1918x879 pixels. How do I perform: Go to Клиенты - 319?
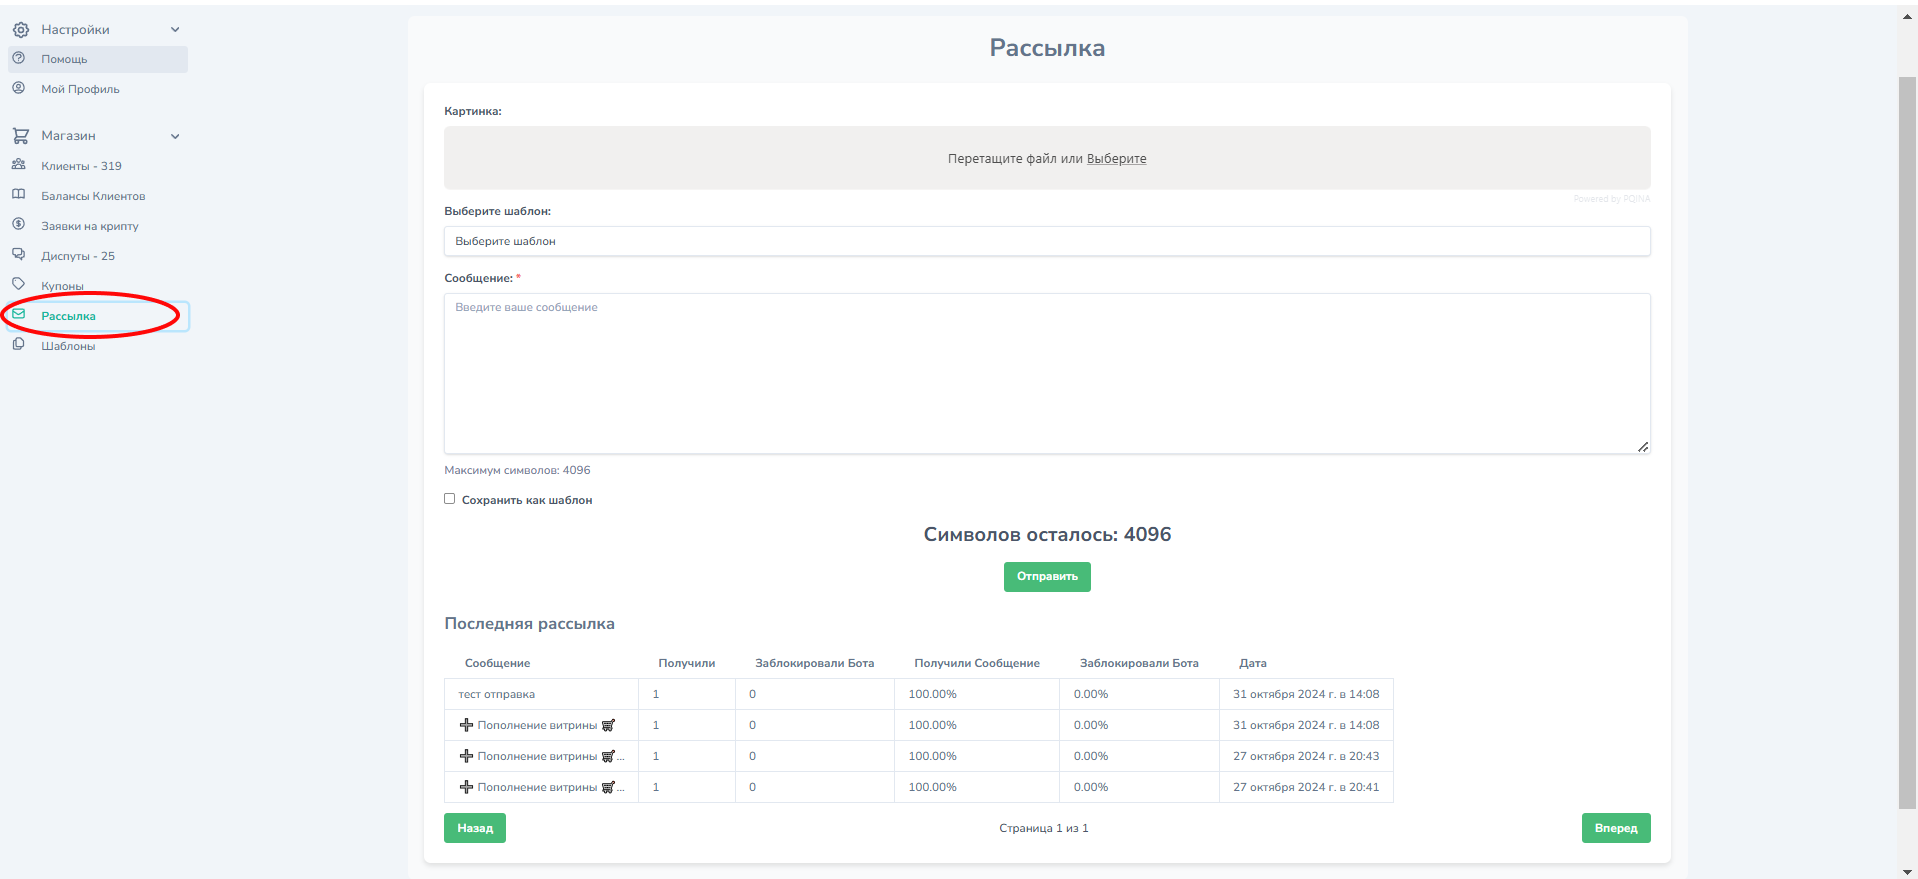click(x=81, y=166)
